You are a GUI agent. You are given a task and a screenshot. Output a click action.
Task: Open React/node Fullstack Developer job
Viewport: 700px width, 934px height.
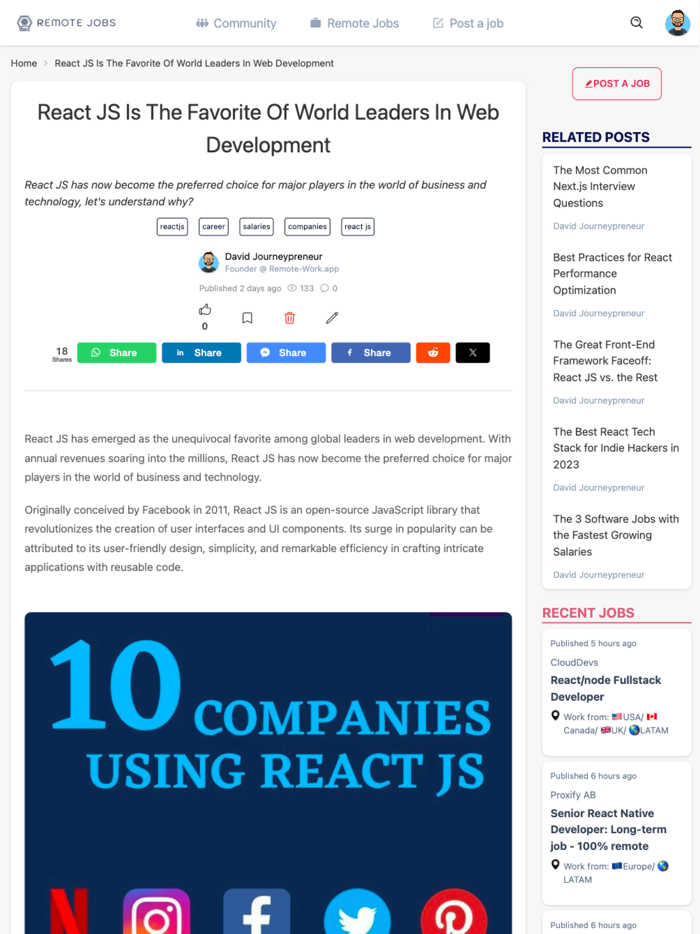pyautogui.click(x=606, y=688)
